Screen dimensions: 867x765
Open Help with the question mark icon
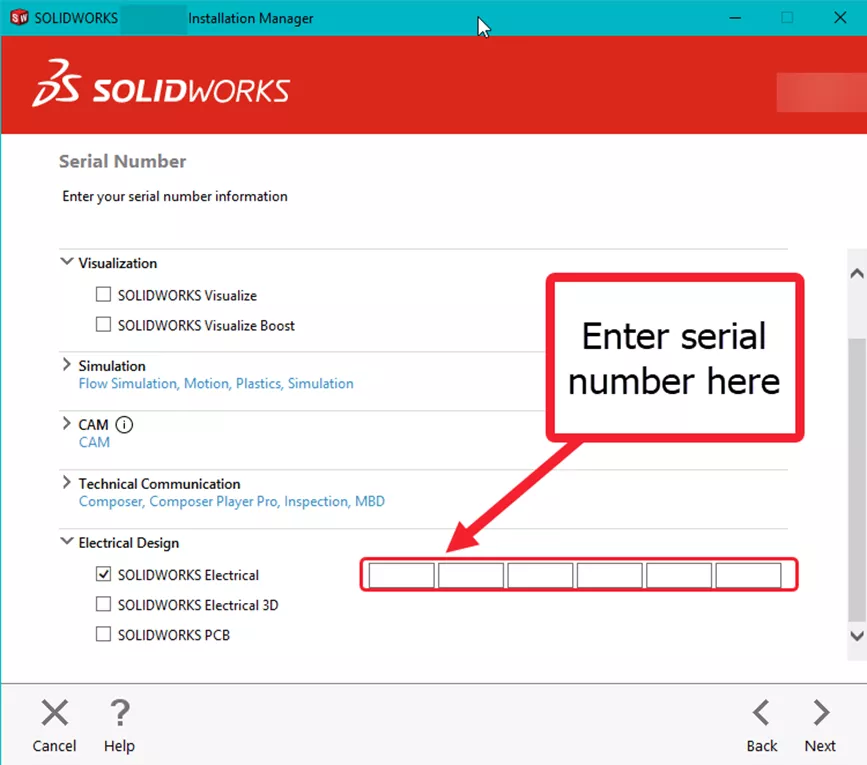[x=119, y=712]
